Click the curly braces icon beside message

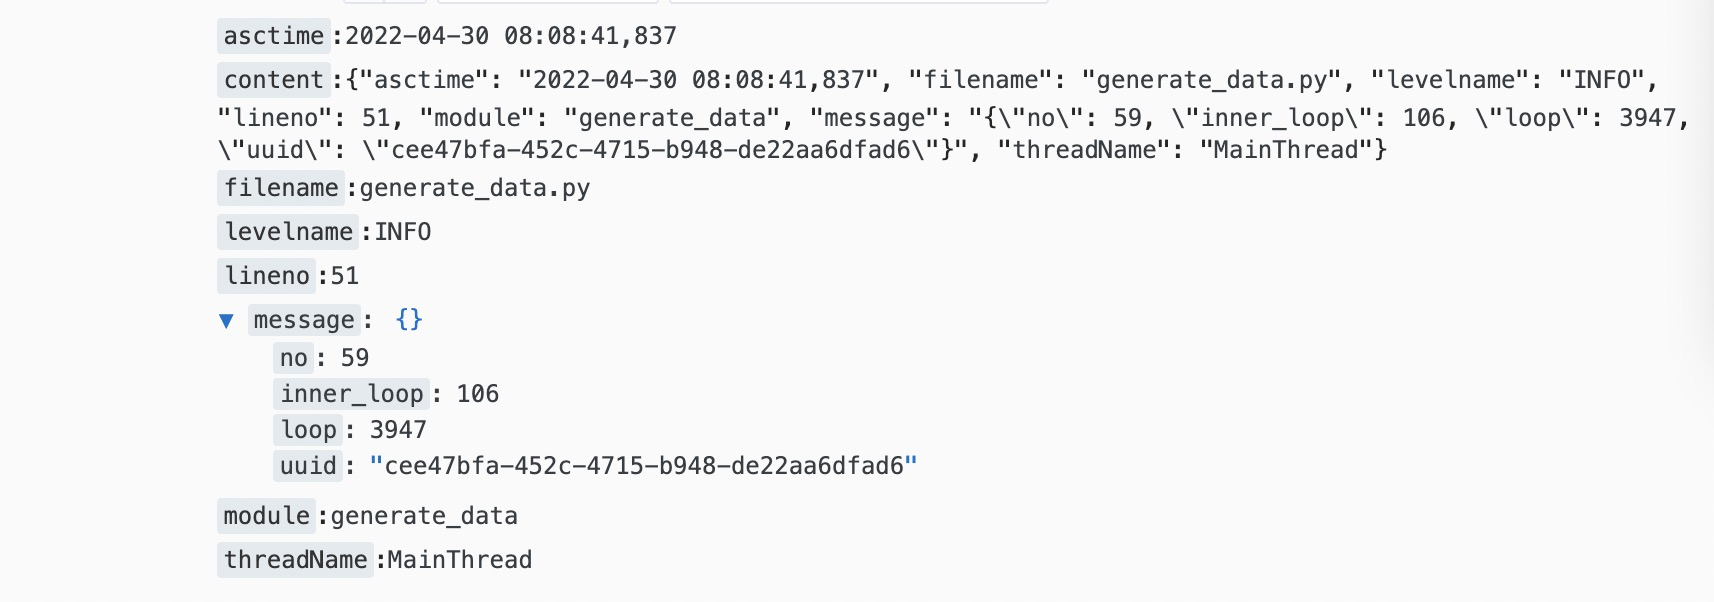coord(409,320)
